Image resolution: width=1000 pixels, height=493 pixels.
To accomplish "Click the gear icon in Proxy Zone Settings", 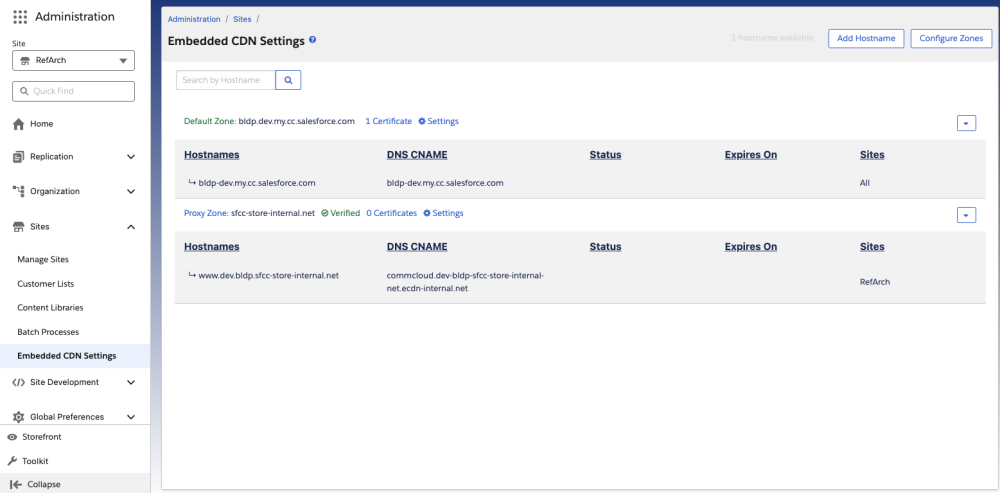I will click(x=427, y=213).
